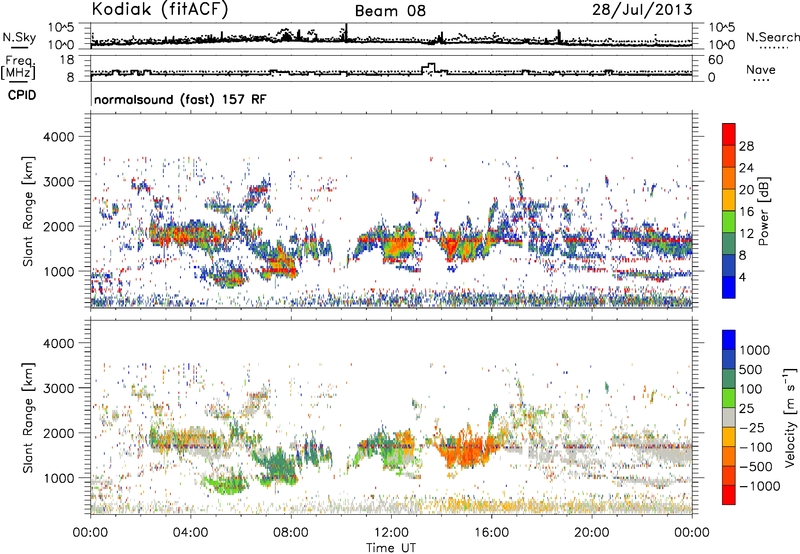This screenshot has height=554, width=800.
Task: Click the "28" label on Power color bar
Action: pyautogui.click(x=746, y=146)
